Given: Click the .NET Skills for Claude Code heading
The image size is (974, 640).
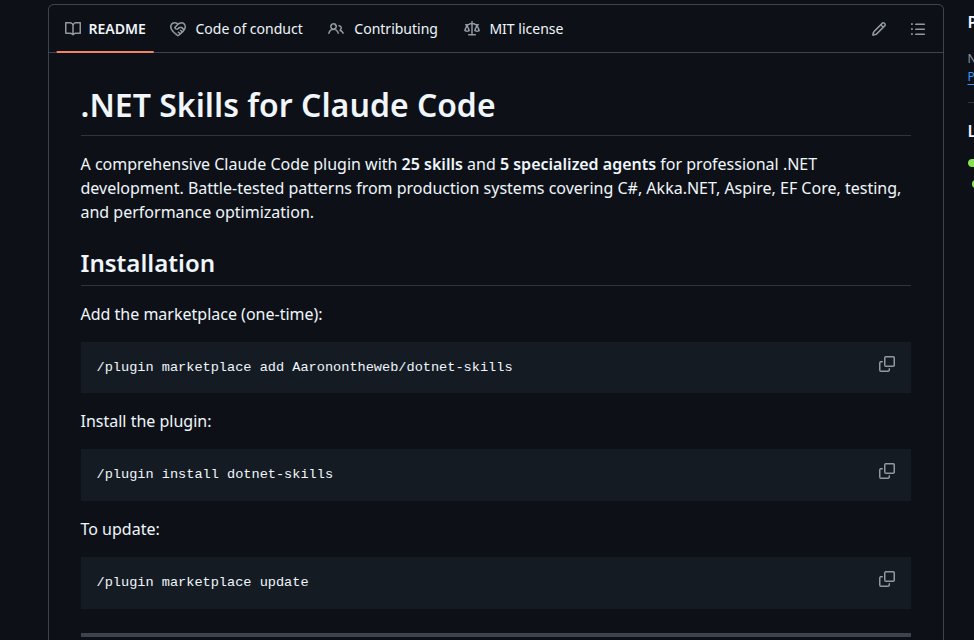Looking at the screenshot, I should (288, 106).
